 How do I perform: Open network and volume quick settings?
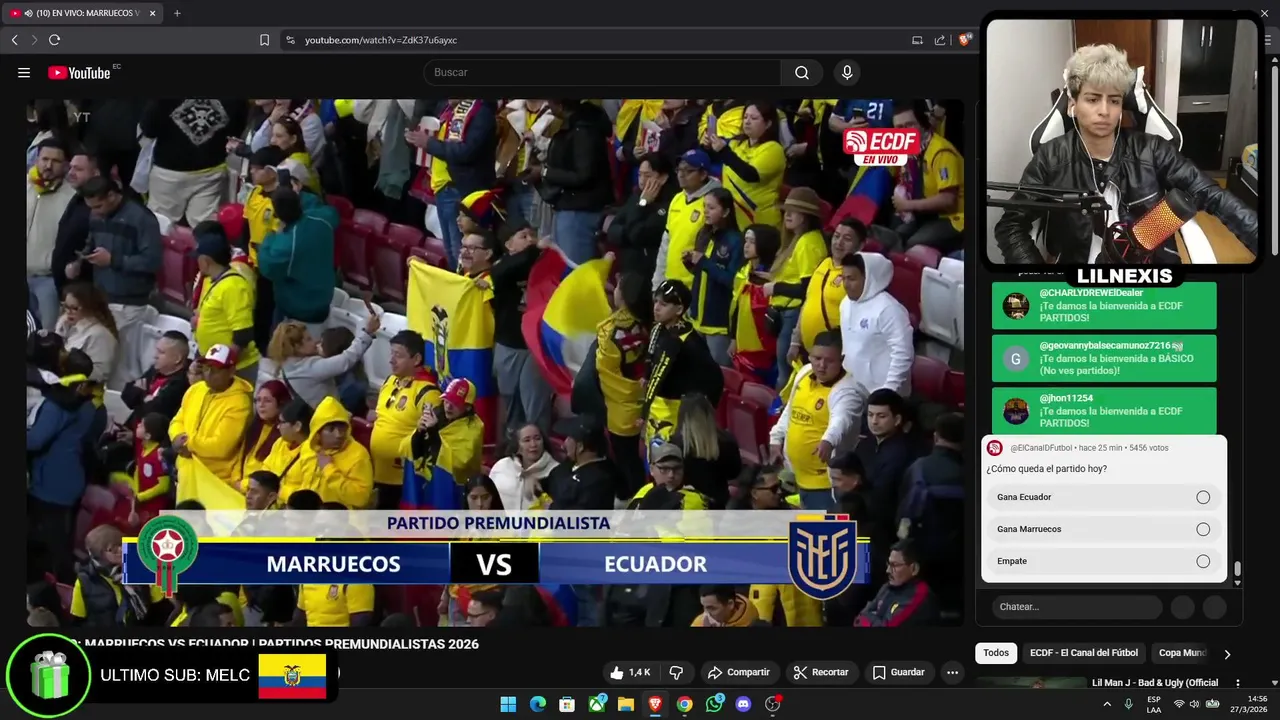pos(1195,704)
